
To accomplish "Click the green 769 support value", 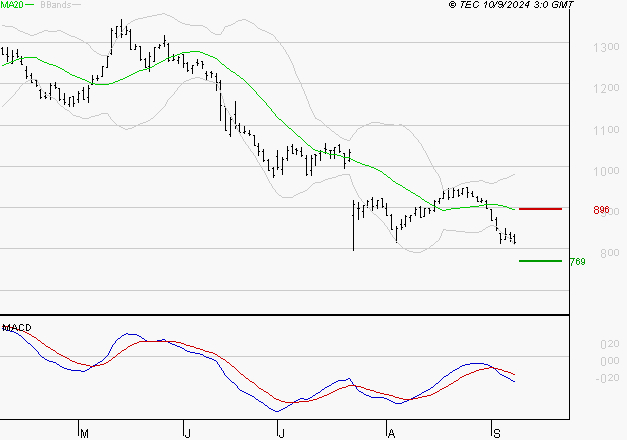I will point(577,262).
